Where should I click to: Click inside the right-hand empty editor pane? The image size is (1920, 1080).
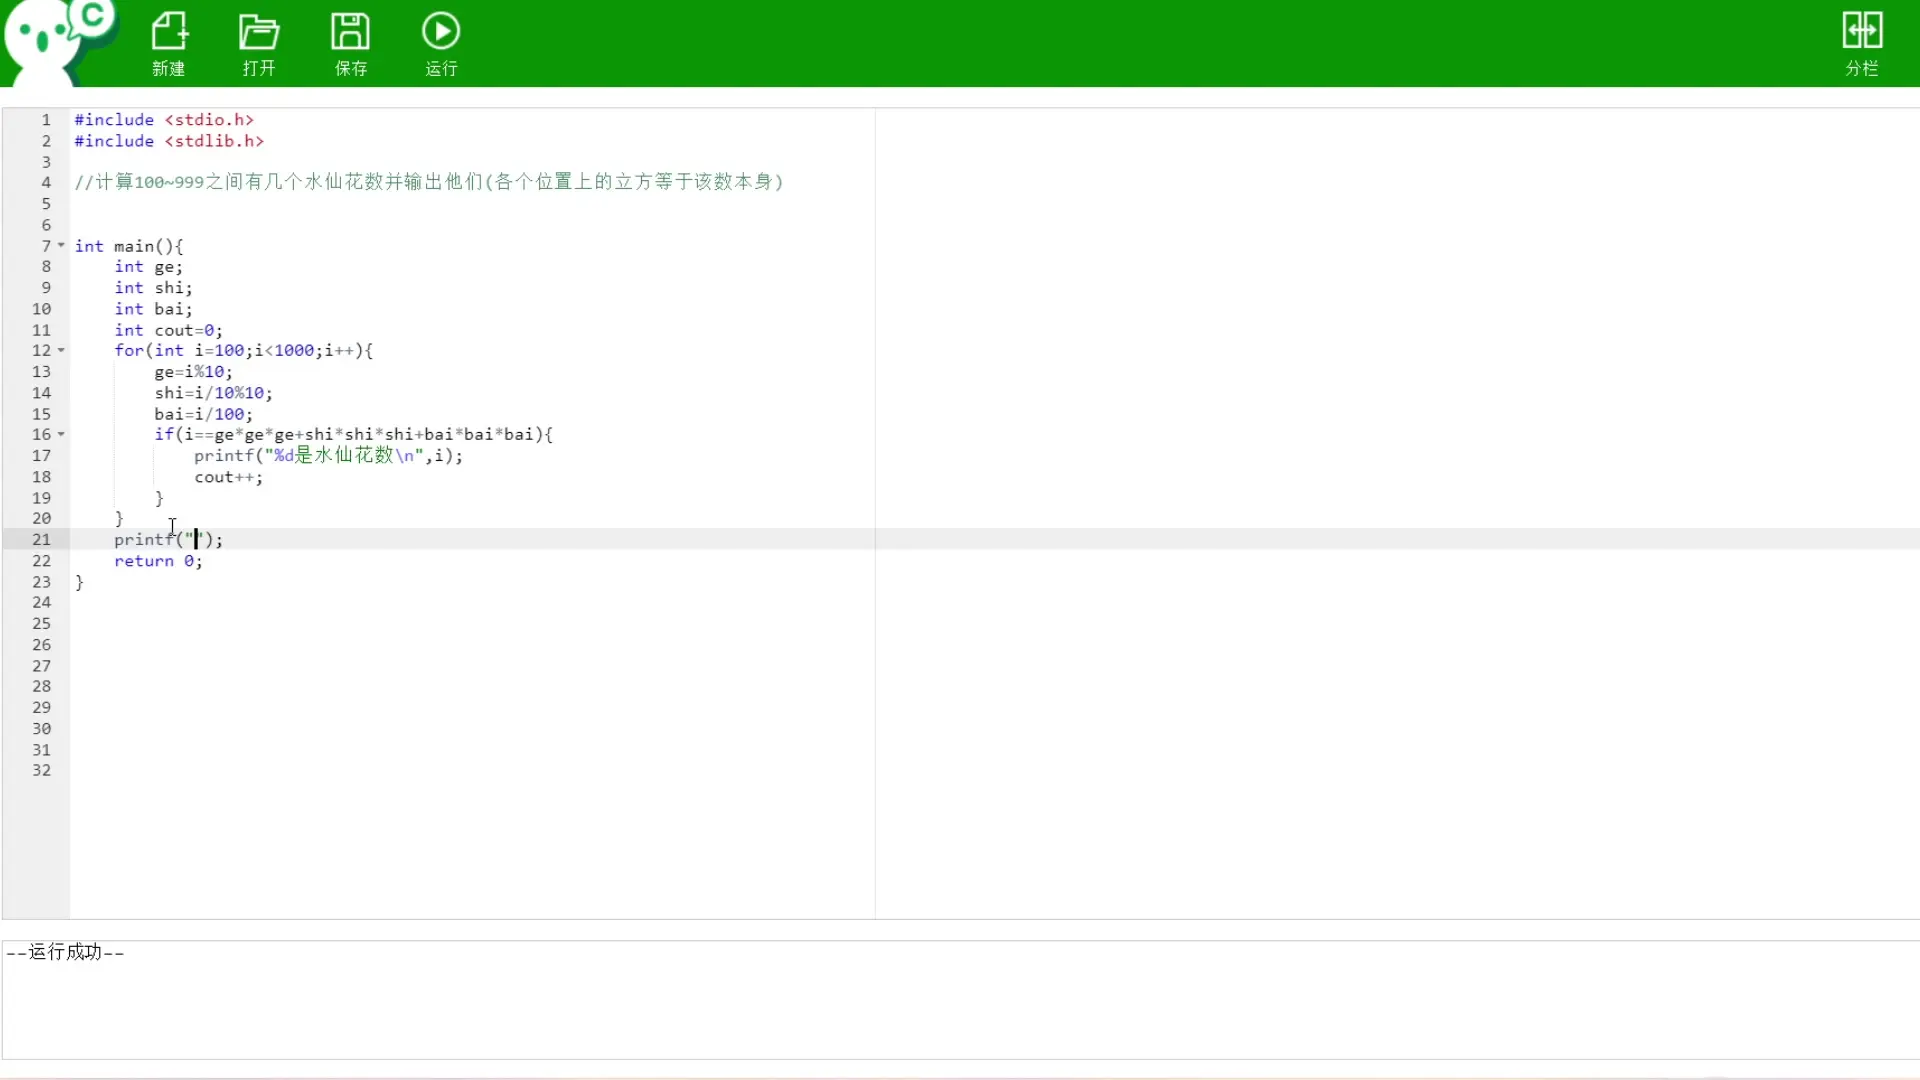[x=1397, y=513]
